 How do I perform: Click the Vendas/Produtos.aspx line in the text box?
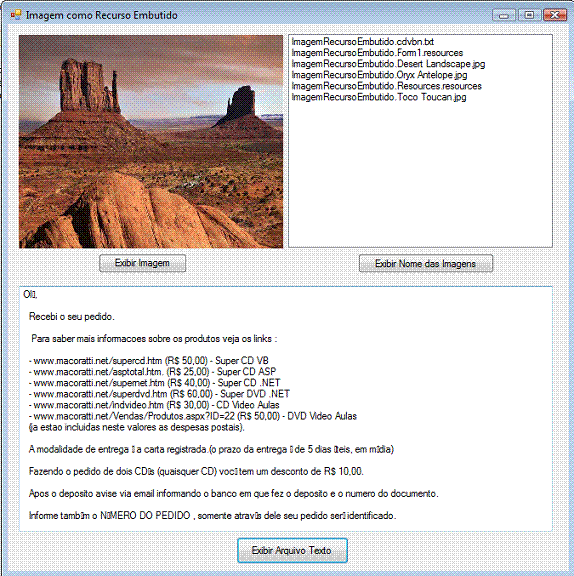pyautogui.click(x=193, y=416)
